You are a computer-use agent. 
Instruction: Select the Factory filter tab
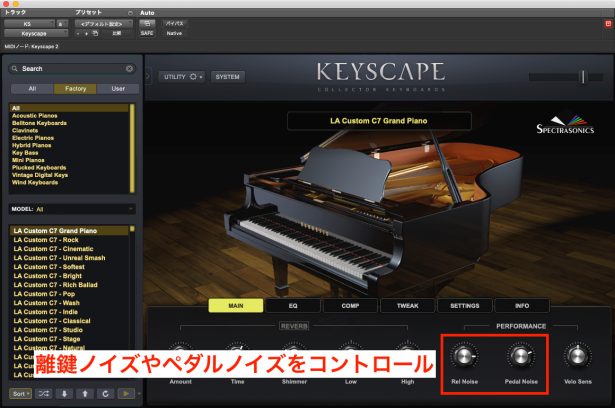click(x=75, y=89)
